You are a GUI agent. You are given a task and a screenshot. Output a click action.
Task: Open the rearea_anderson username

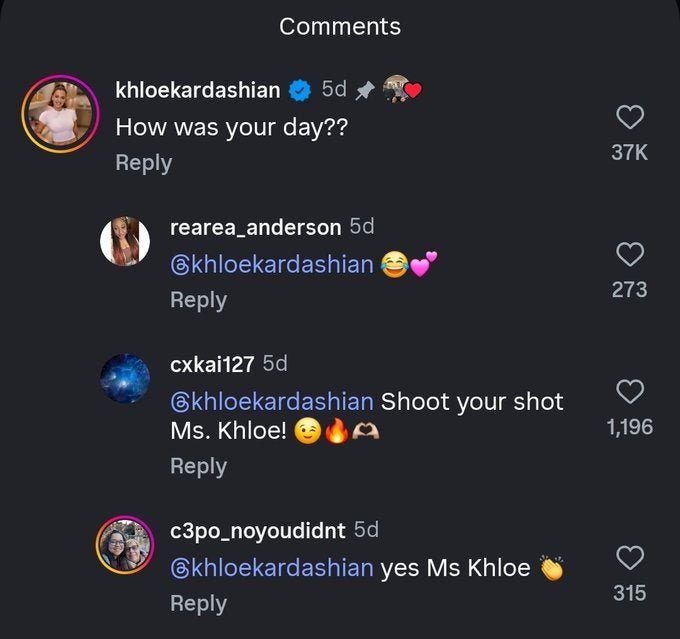click(x=255, y=228)
